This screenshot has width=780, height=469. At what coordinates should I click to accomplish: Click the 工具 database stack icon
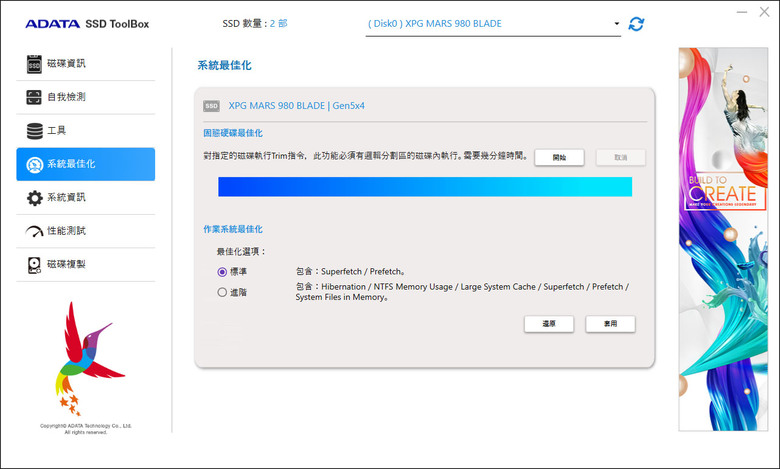tap(34, 131)
